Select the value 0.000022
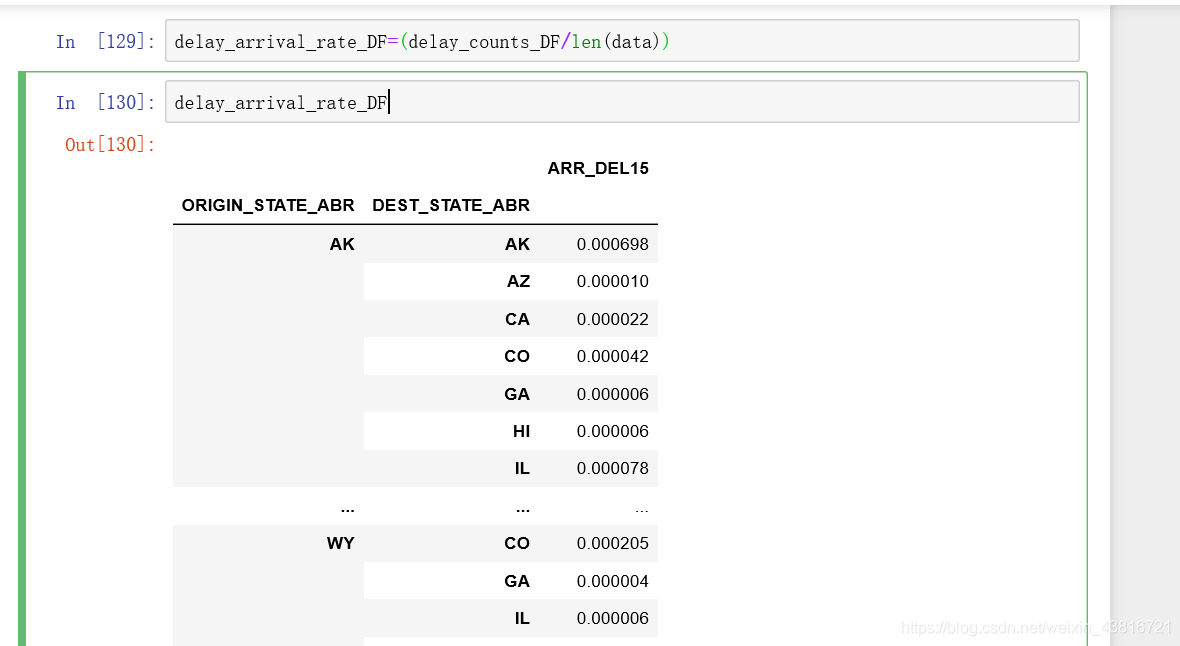 click(x=613, y=319)
